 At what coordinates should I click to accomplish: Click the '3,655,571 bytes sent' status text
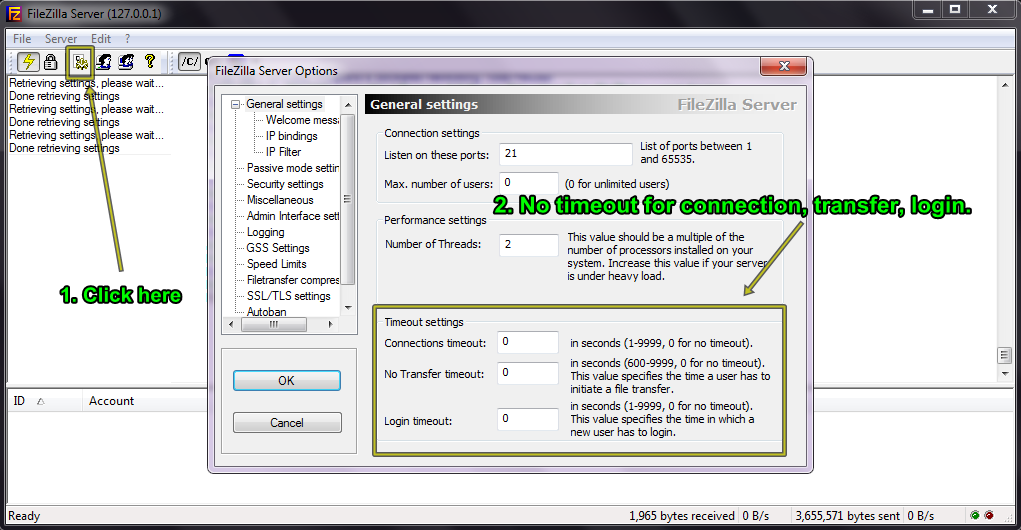click(x=847, y=516)
